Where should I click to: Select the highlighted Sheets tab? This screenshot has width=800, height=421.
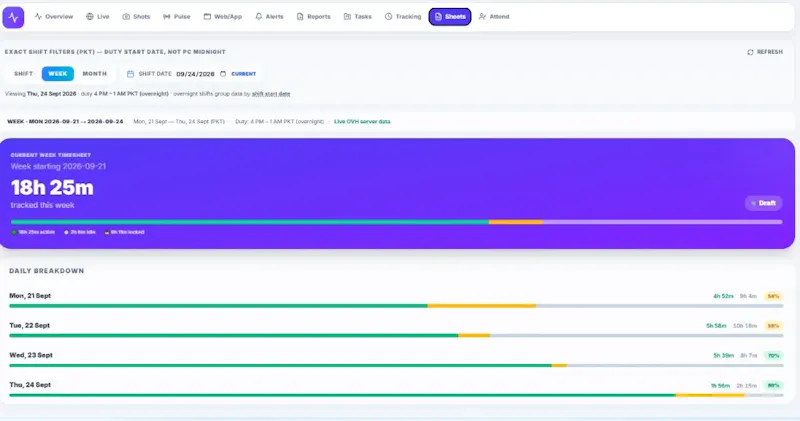click(x=450, y=17)
